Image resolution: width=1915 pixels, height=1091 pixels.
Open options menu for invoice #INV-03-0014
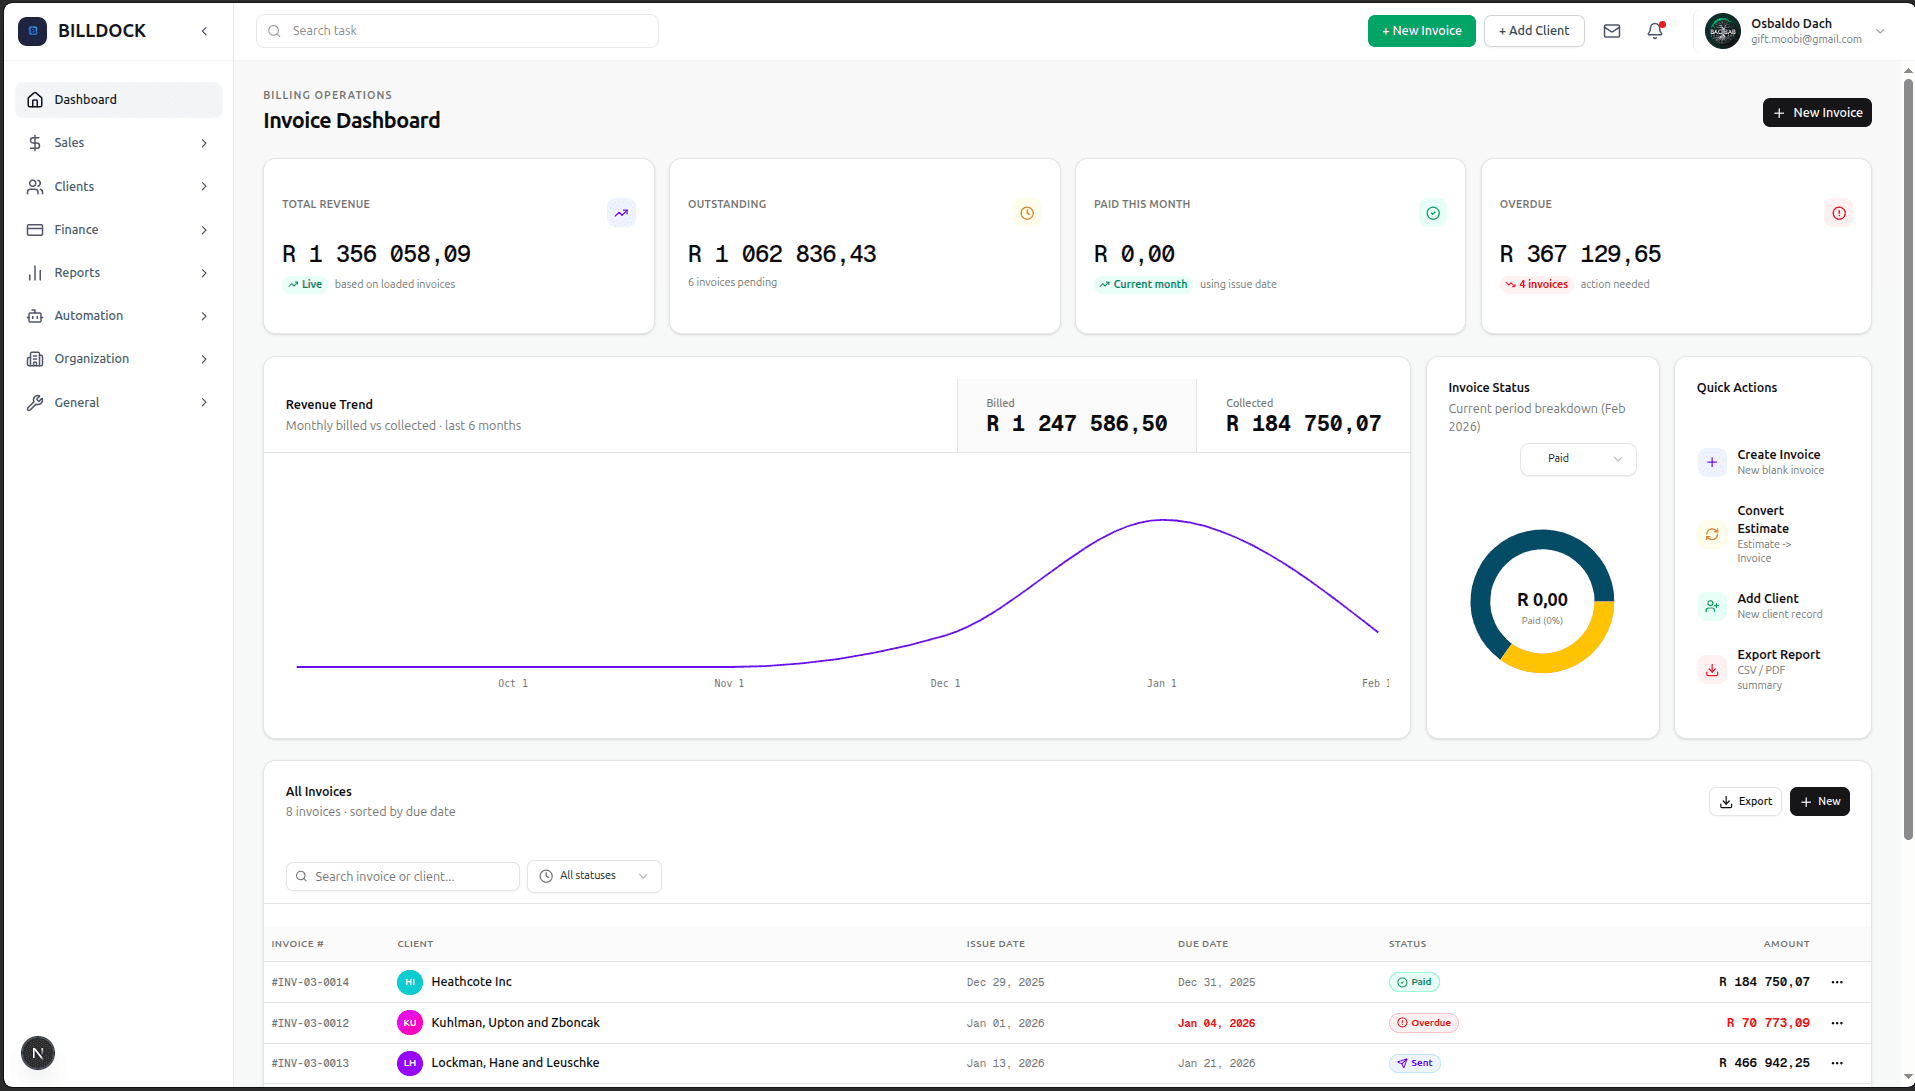coord(1837,982)
